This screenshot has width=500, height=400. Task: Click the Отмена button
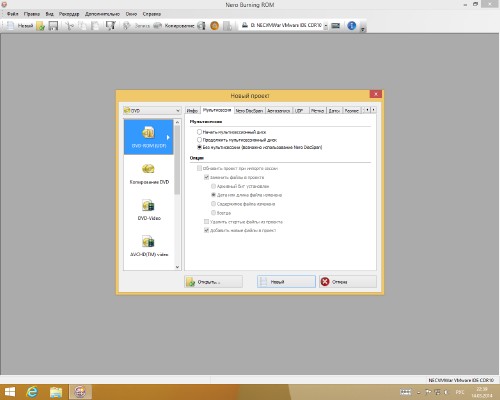348,282
